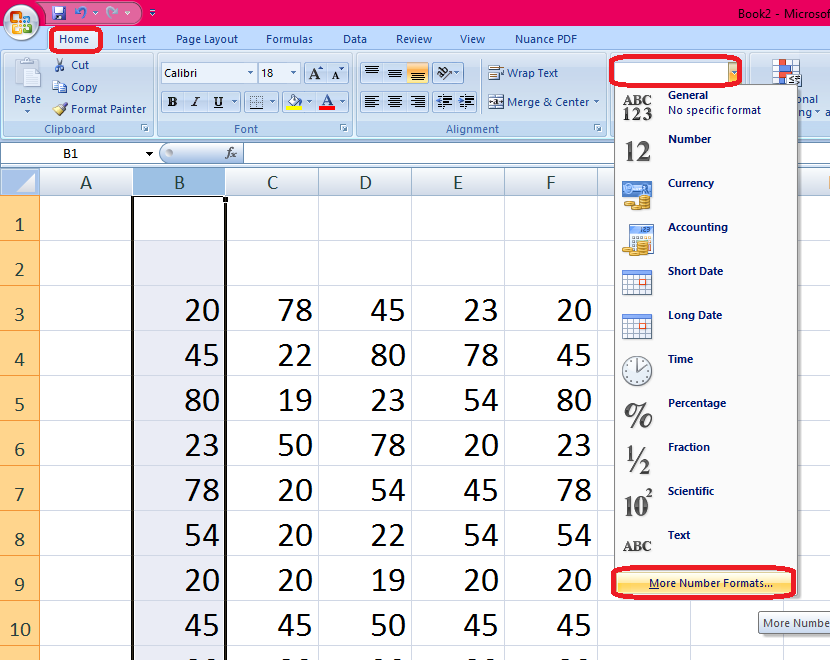The width and height of the screenshot is (830, 660).
Task: Switch to the Nuance PDF tab
Action: point(545,39)
